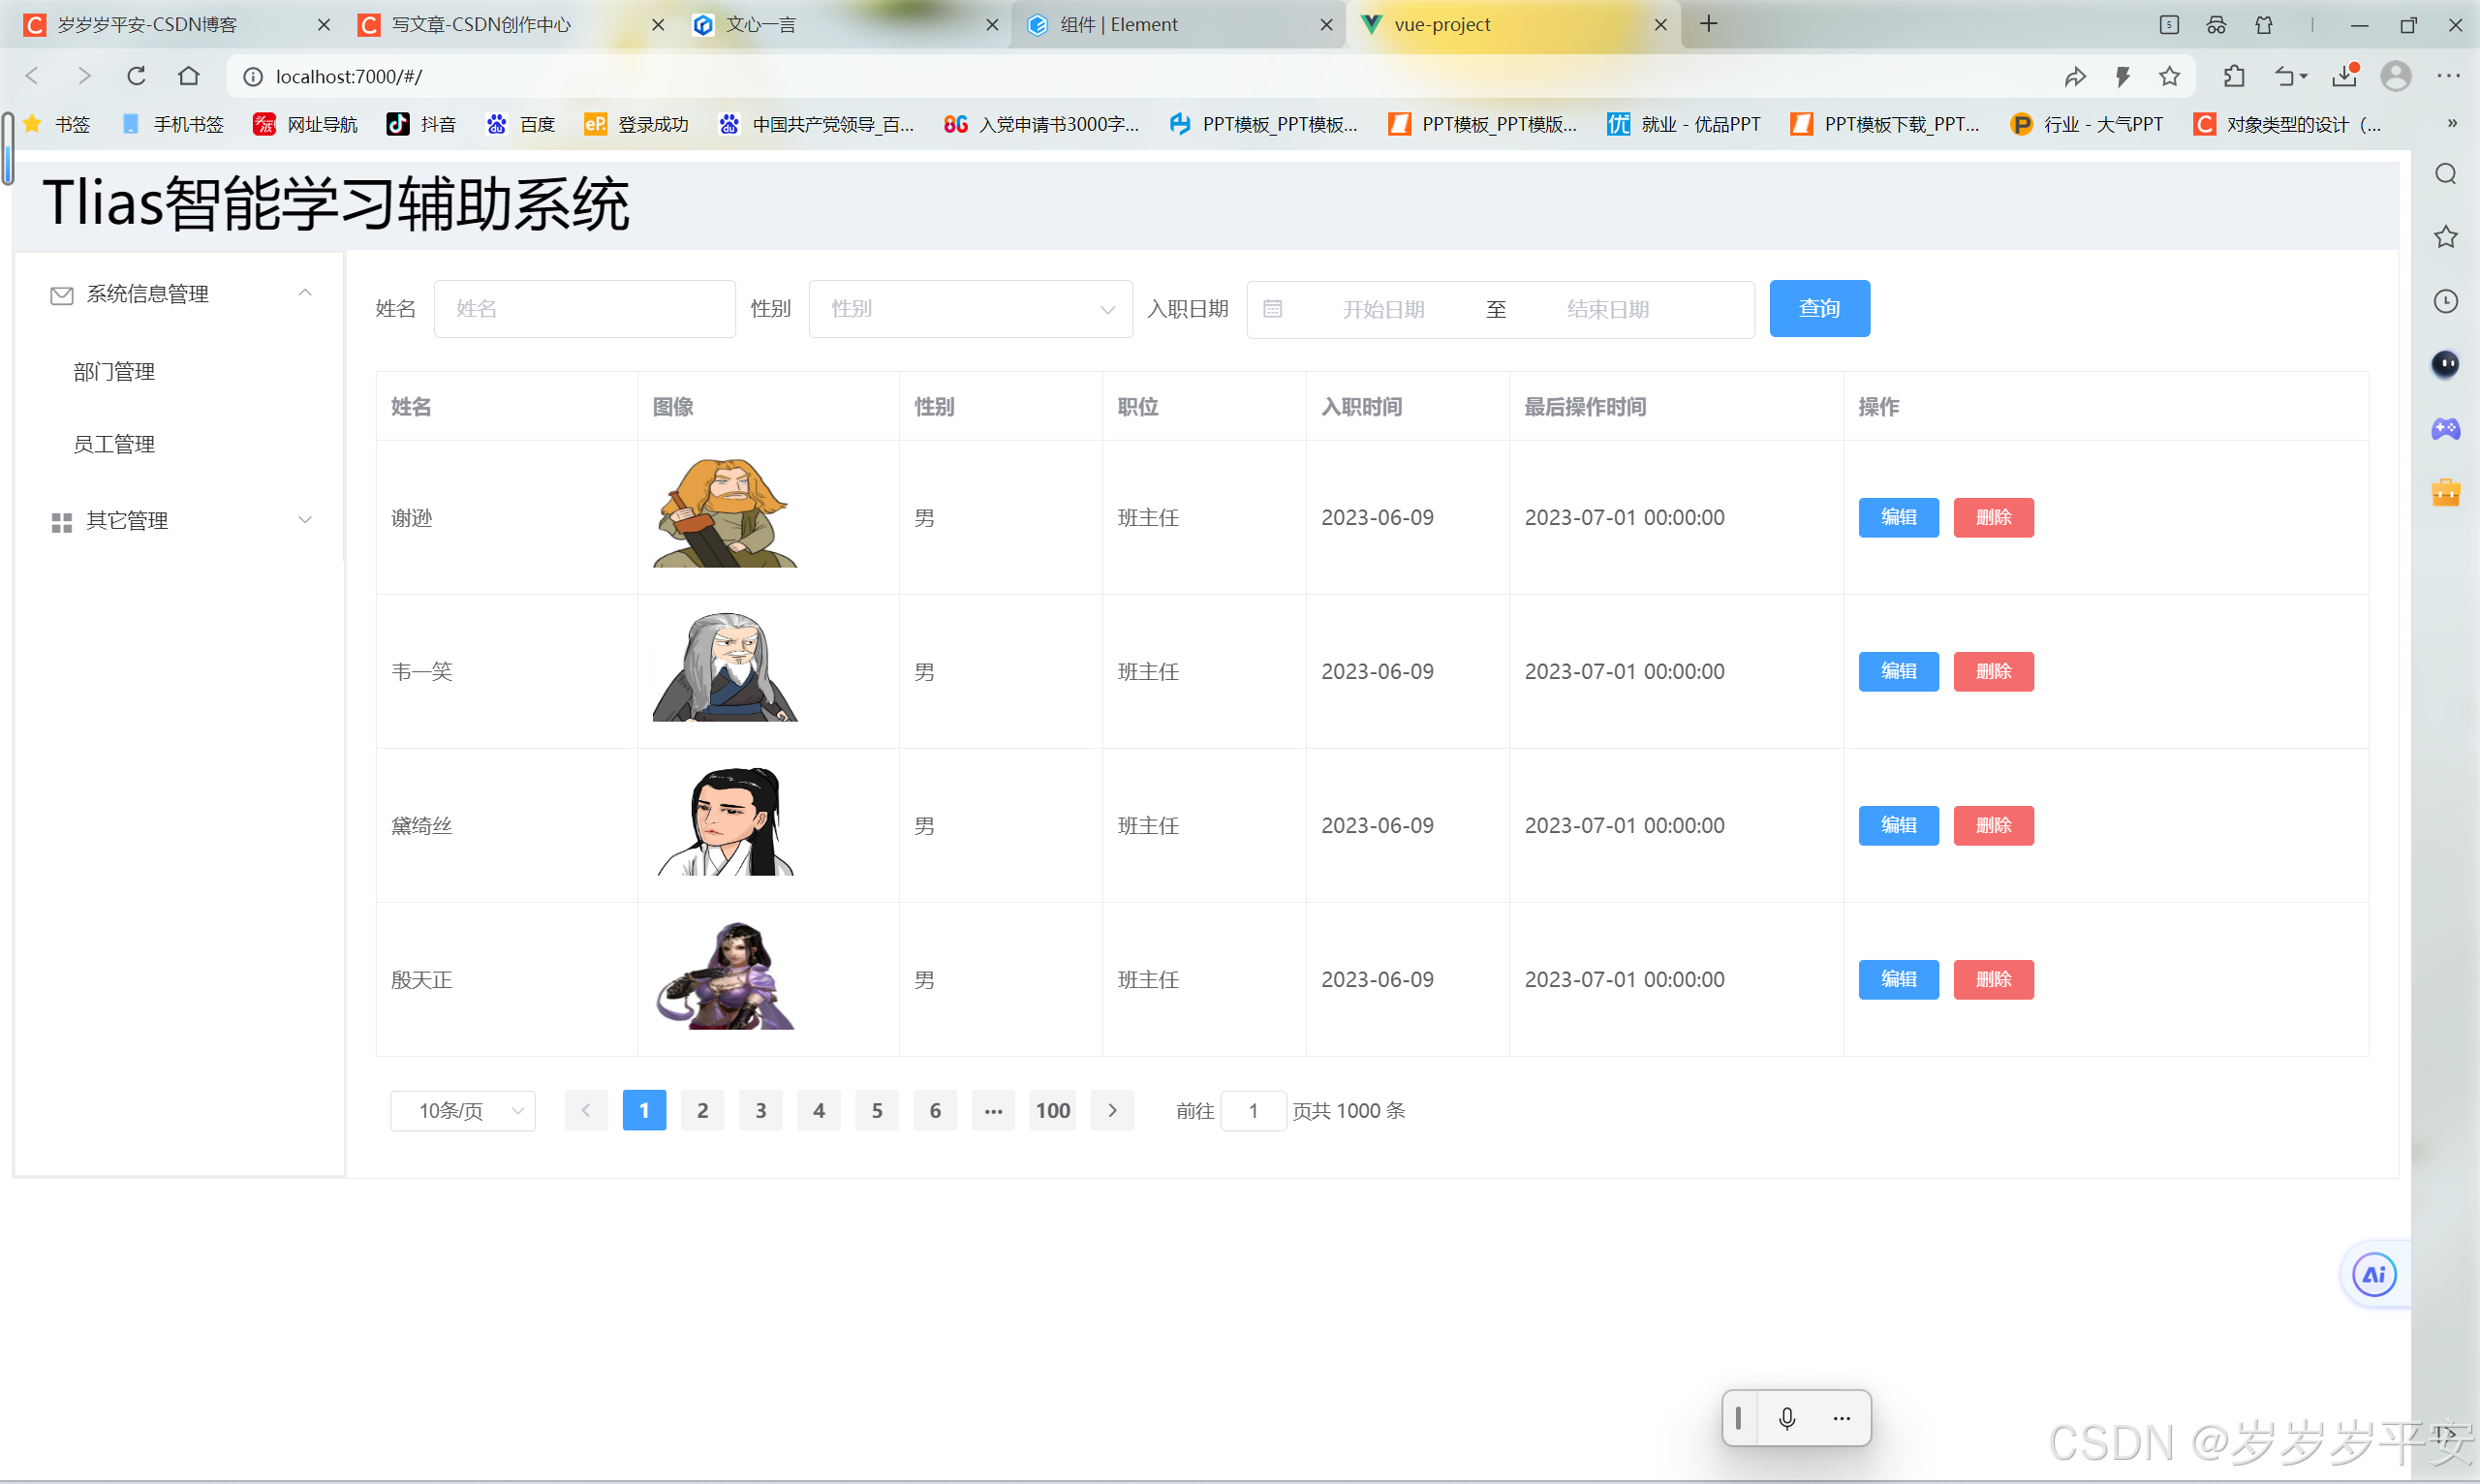Open sidebar orange toolbox icon
The height and width of the screenshot is (1484, 2480).
(2446, 492)
